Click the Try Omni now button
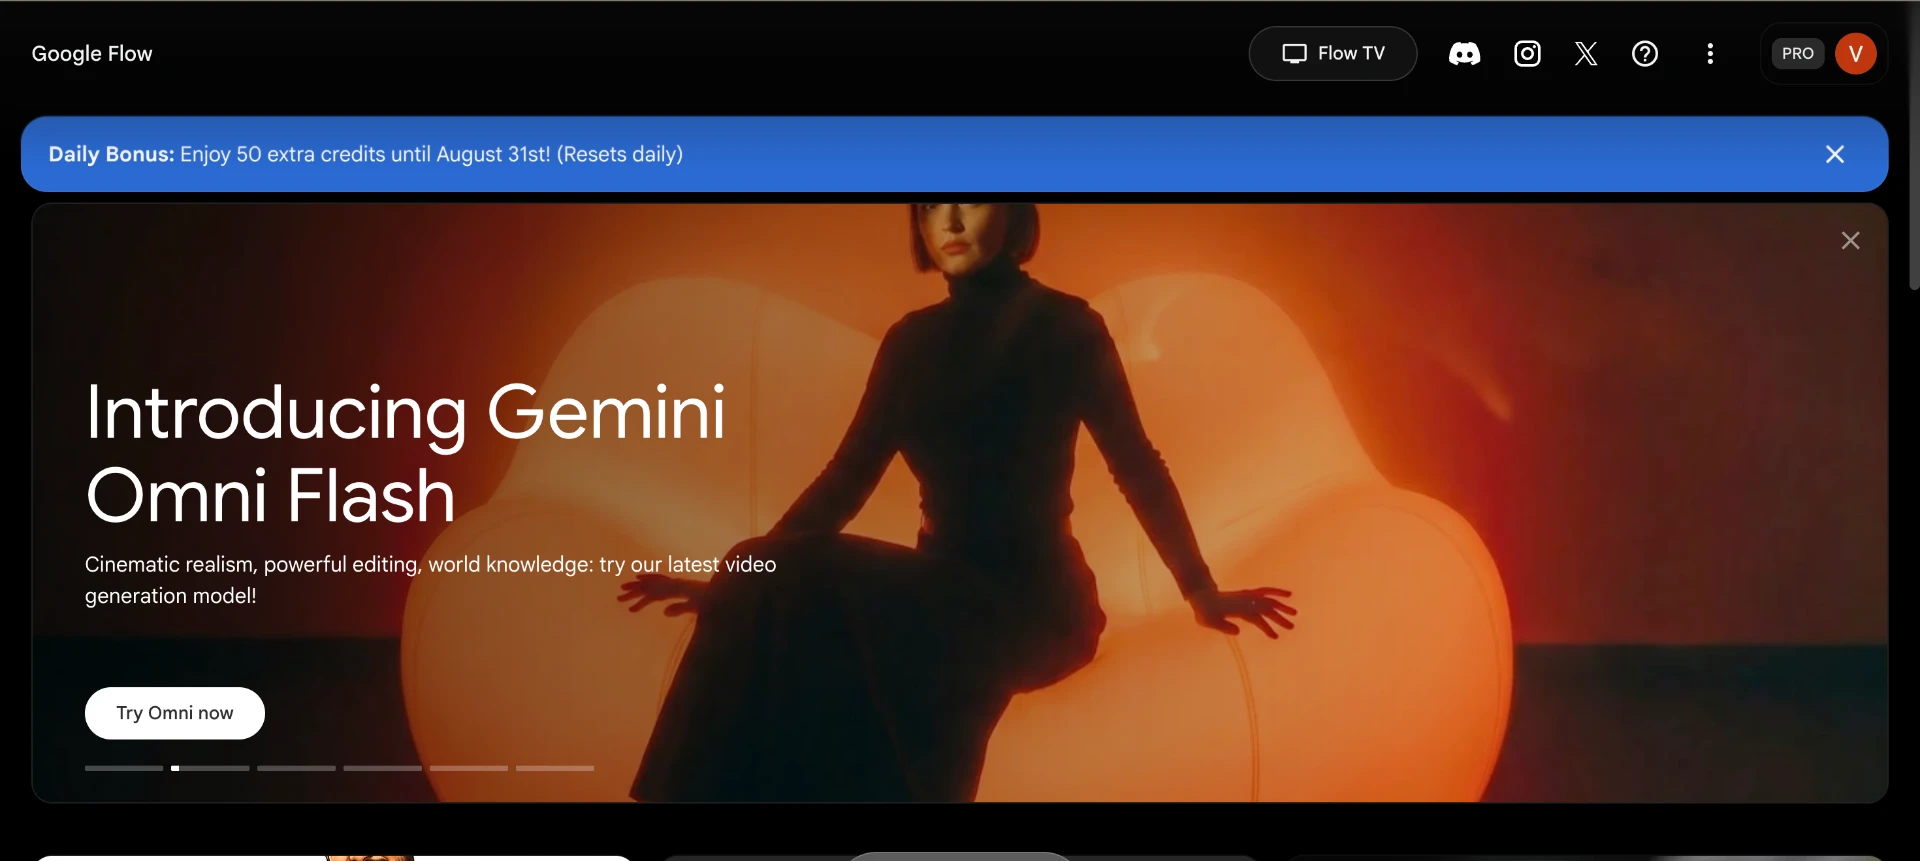This screenshot has width=1920, height=861. (175, 713)
